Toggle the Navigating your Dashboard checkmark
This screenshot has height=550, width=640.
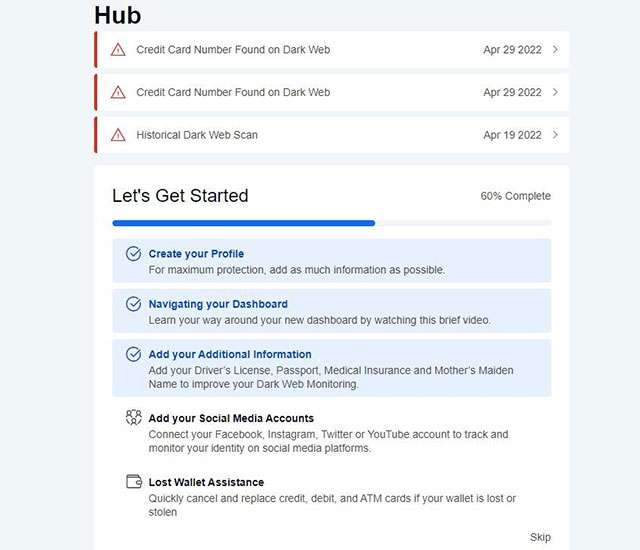[133, 304]
